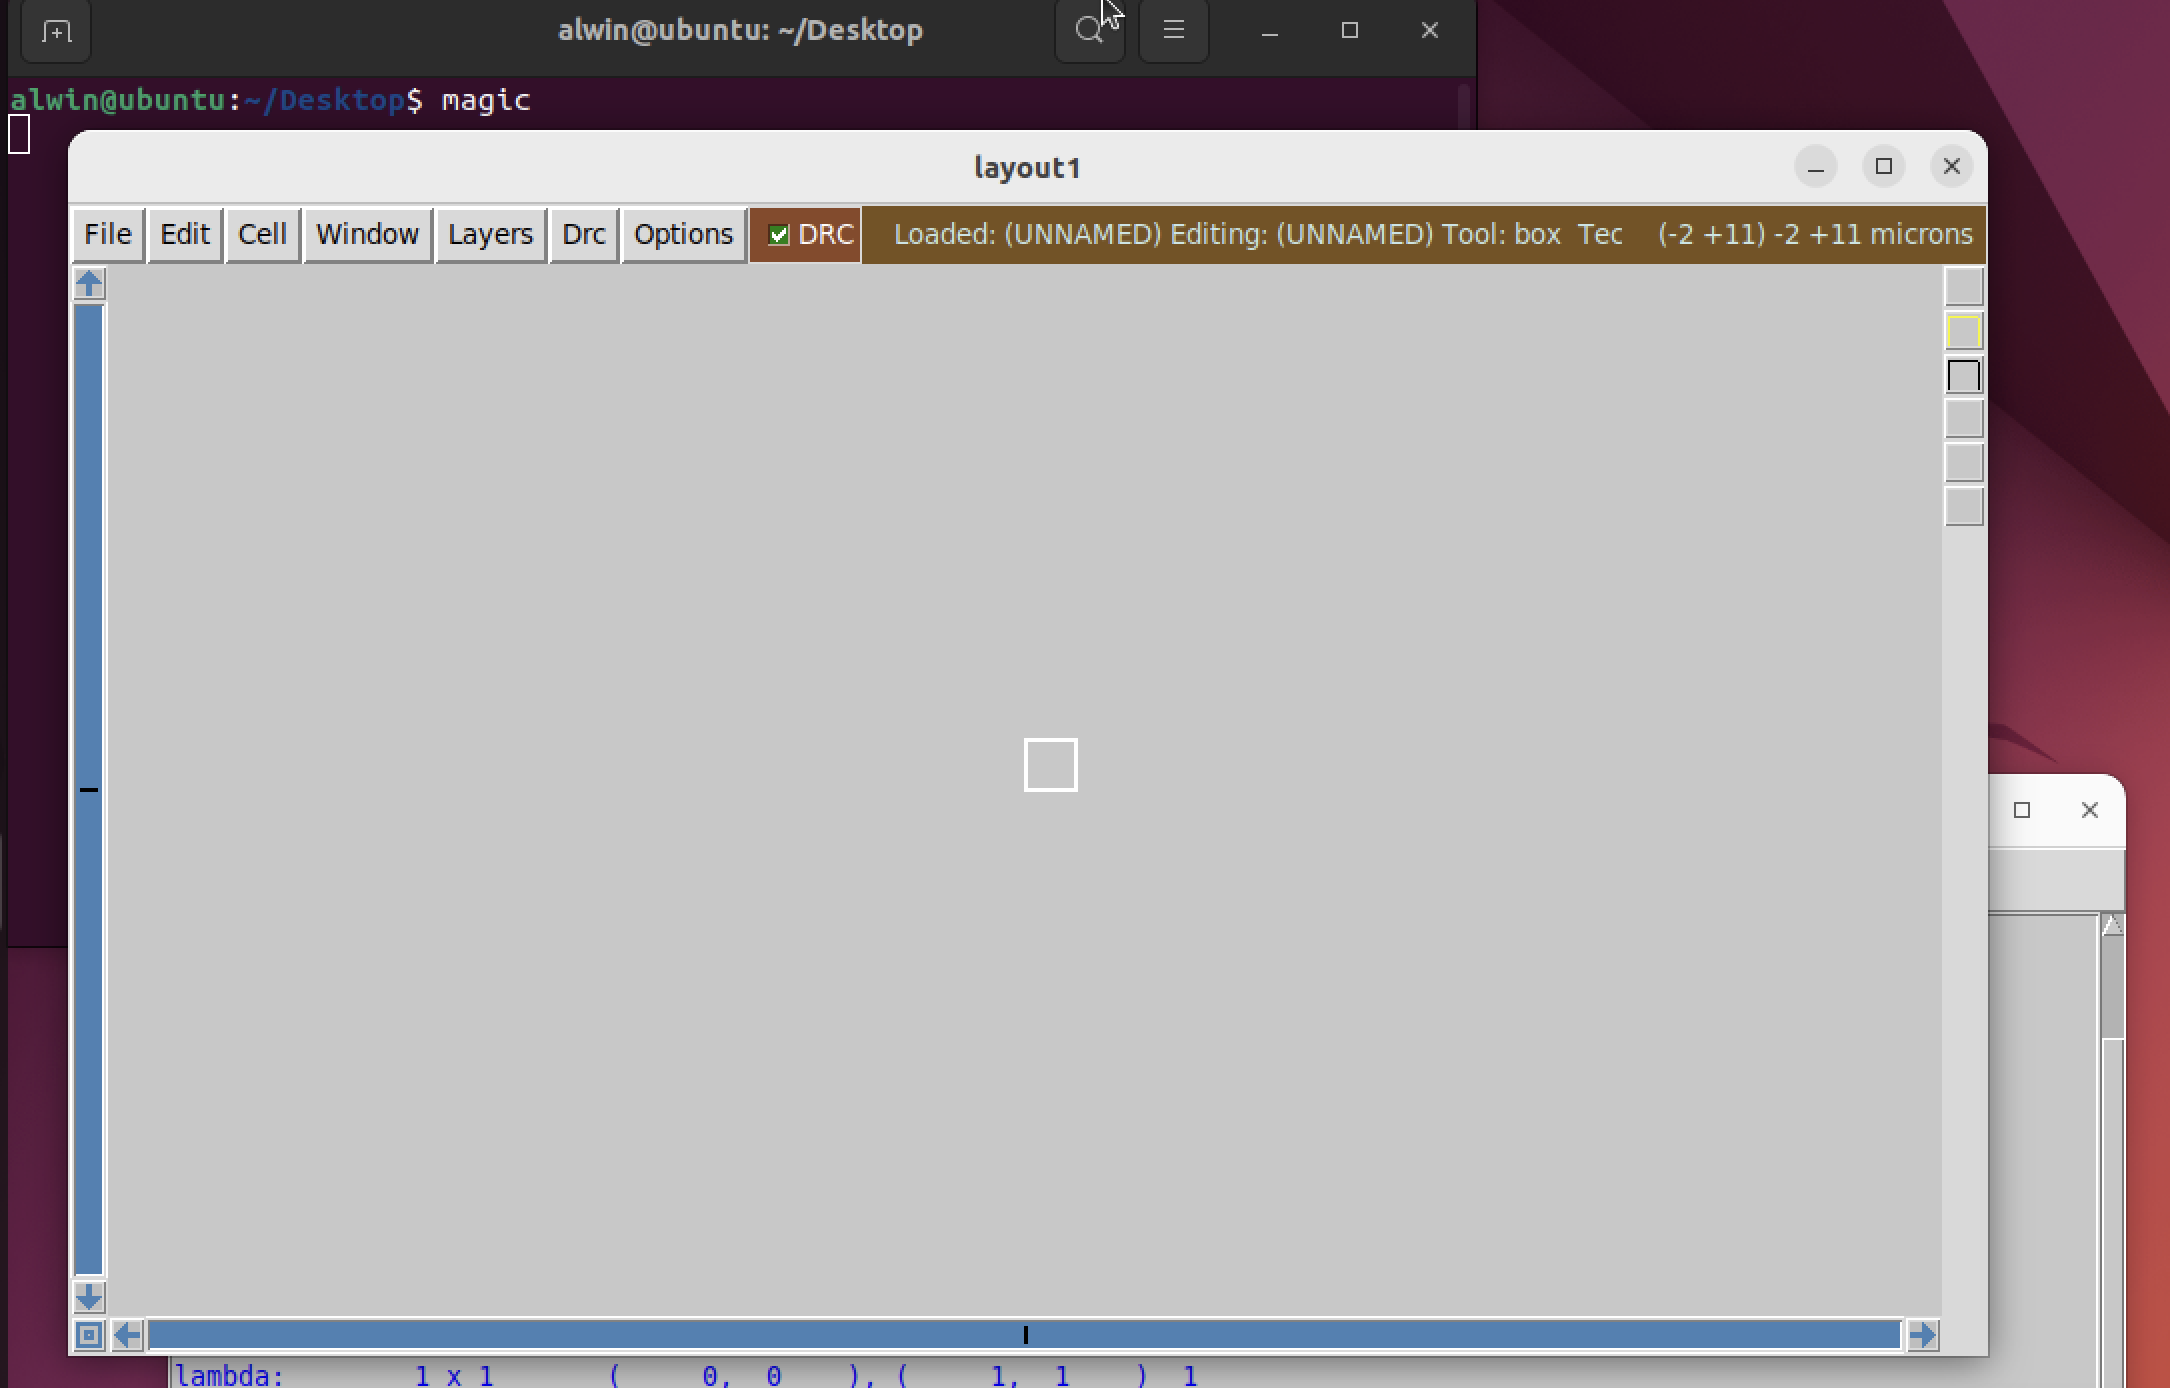Click the horizontal scrollbar left arrow
The height and width of the screenshot is (1388, 2170).
[127, 1335]
